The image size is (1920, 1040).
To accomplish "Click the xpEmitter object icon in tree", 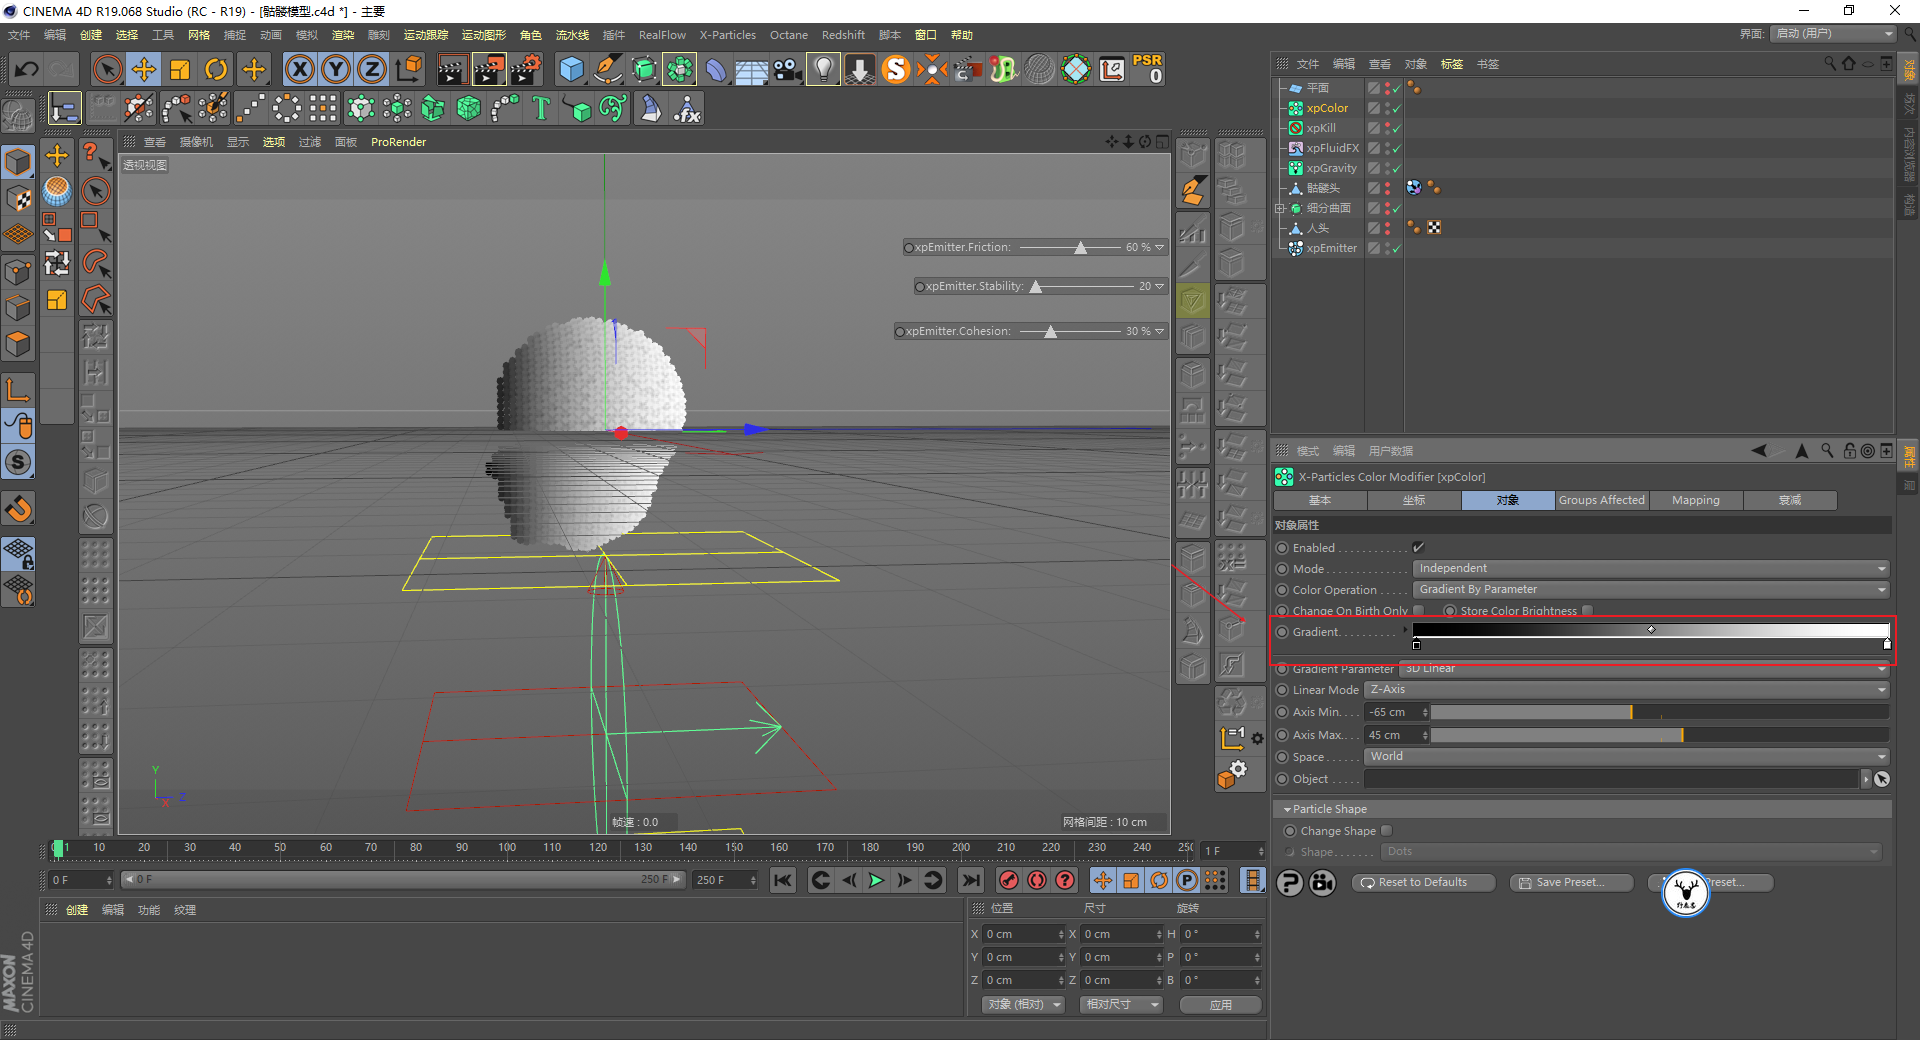I will pos(1295,248).
